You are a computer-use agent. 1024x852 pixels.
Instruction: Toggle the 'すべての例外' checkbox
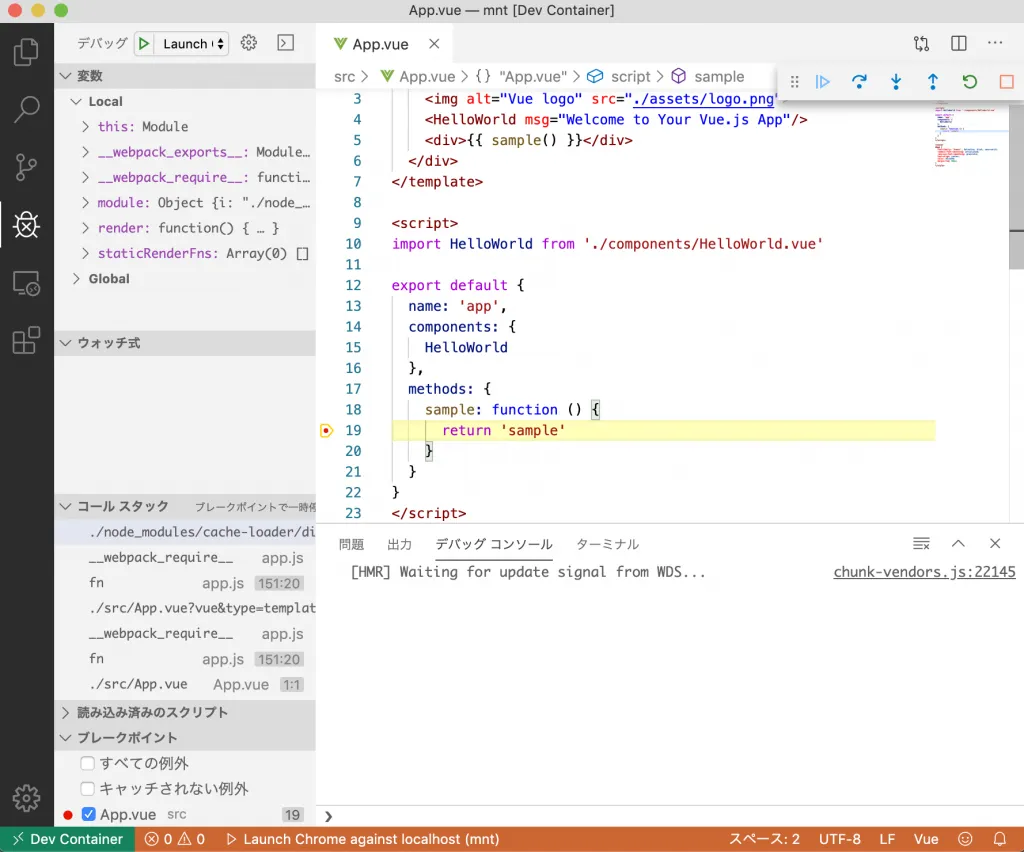[88, 763]
